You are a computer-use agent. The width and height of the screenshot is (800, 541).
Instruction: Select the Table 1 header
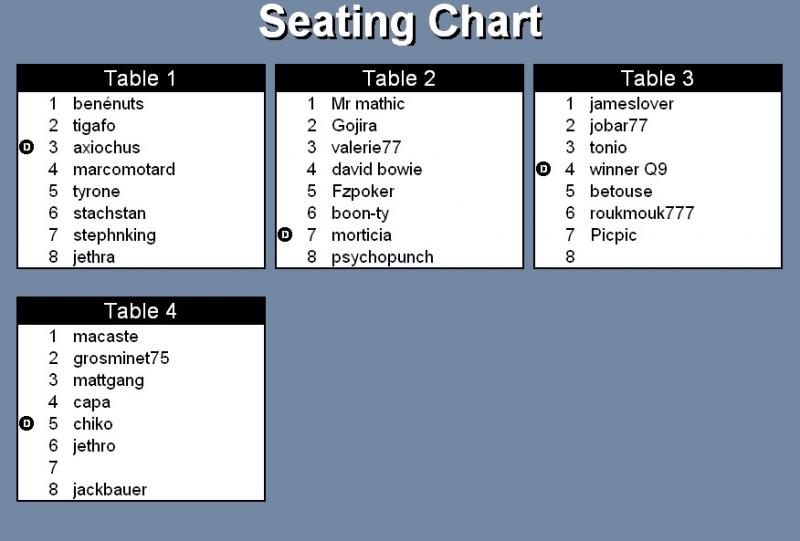[141, 78]
